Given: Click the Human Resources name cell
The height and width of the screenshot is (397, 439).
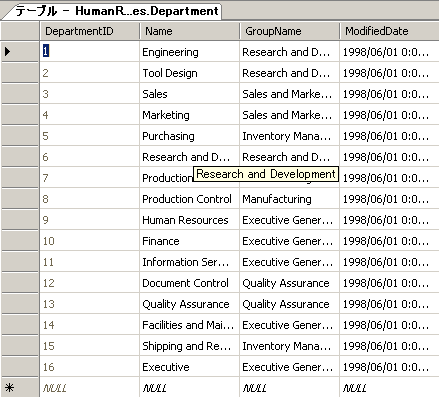Looking at the screenshot, I should tap(189, 220).
